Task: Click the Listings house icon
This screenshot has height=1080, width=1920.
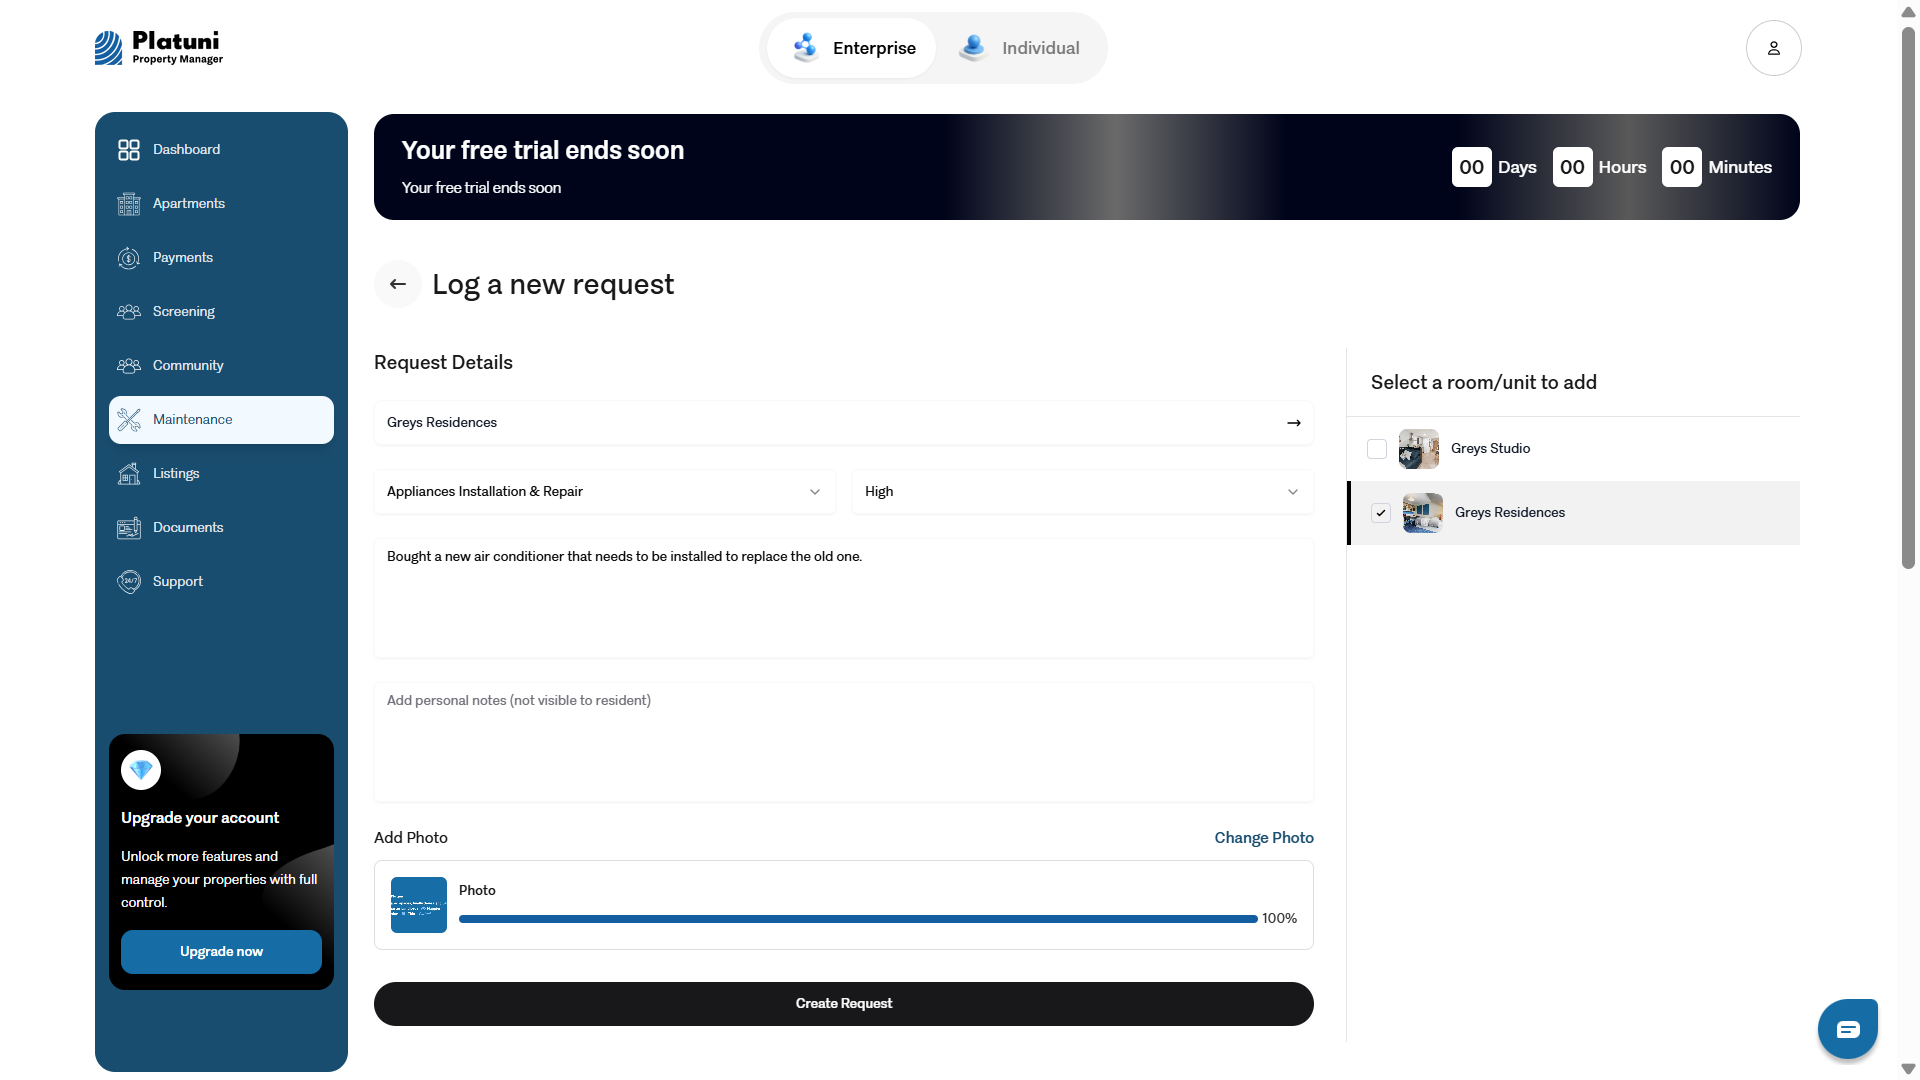Action: pos(129,474)
